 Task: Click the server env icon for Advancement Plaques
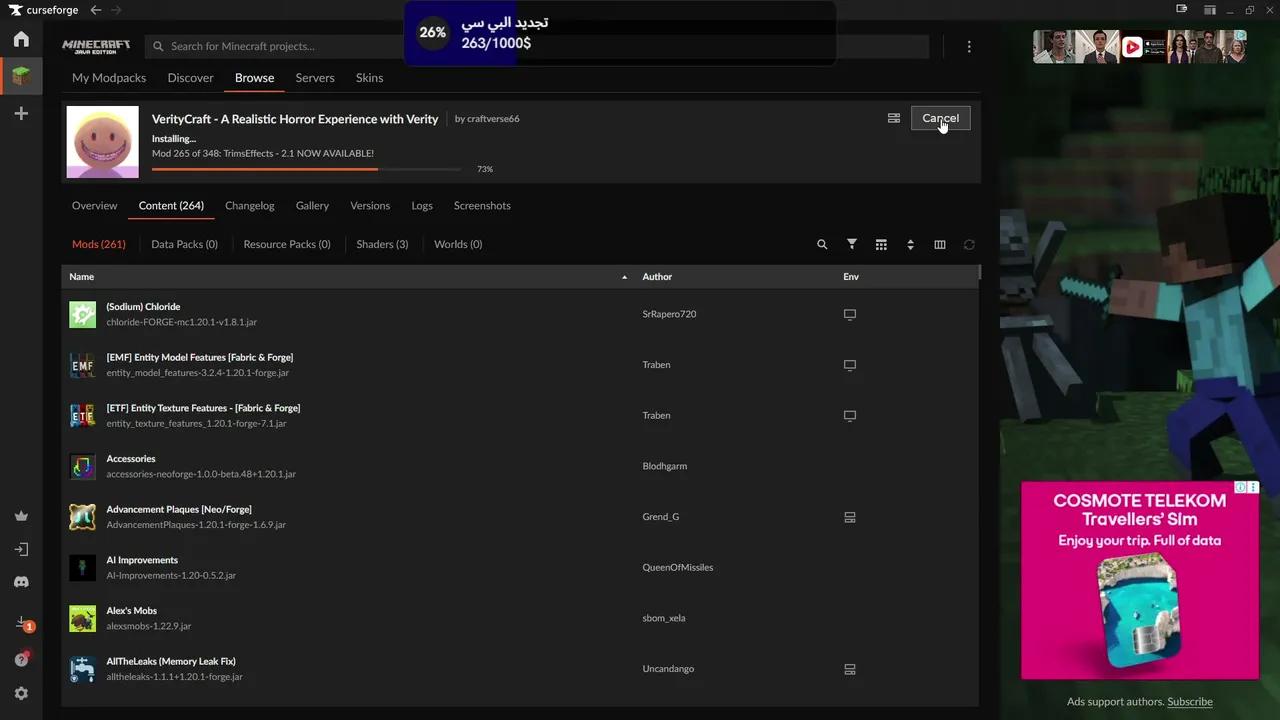point(850,517)
